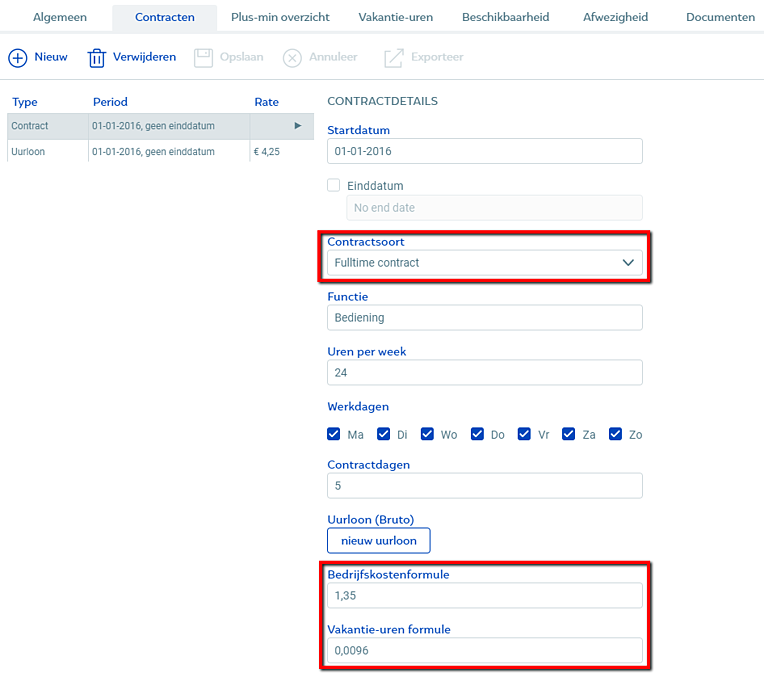Toggle the Zo workday checkbox
This screenshot has height=673, width=764.
(616, 434)
